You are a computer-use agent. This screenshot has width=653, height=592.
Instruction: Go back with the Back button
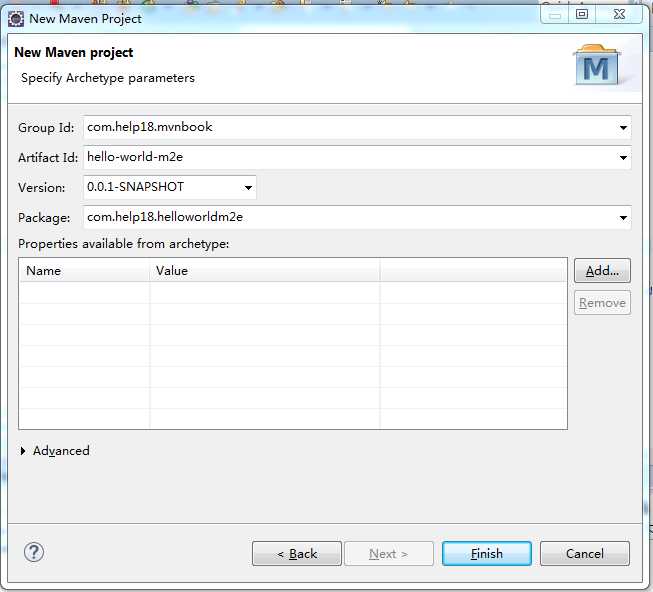click(297, 554)
